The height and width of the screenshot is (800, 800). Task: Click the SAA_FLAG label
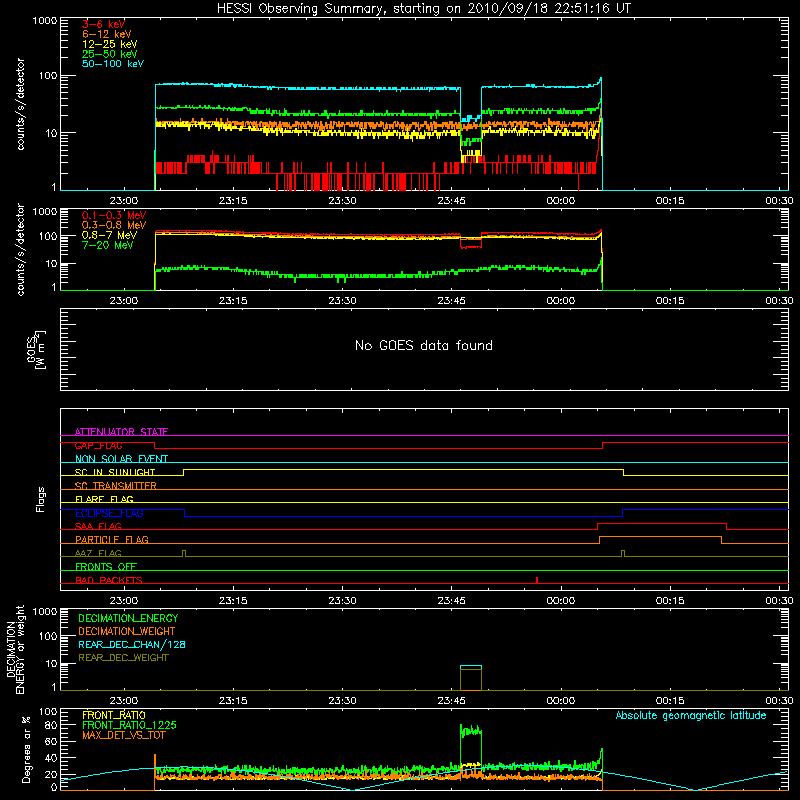pos(98,526)
